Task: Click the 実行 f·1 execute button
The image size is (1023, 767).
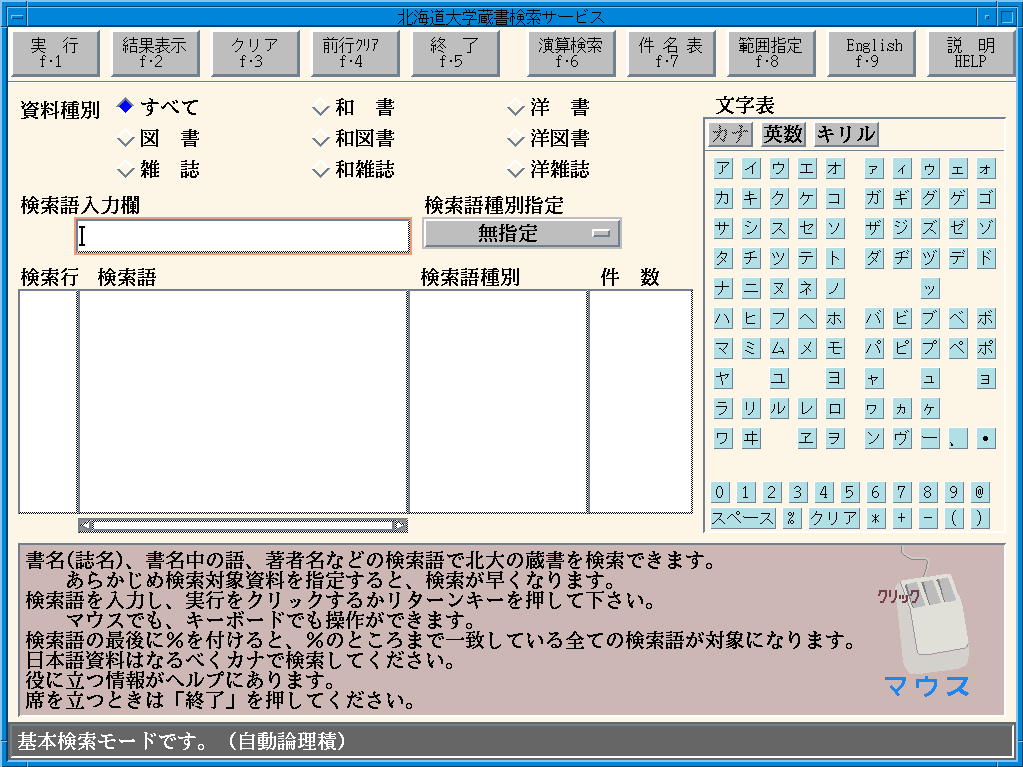Action: tap(55, 53)
